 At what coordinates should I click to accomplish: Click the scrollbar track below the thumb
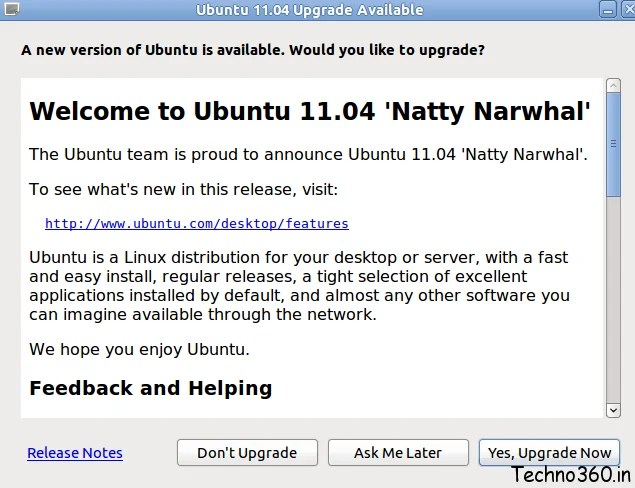tap(613, 300)
